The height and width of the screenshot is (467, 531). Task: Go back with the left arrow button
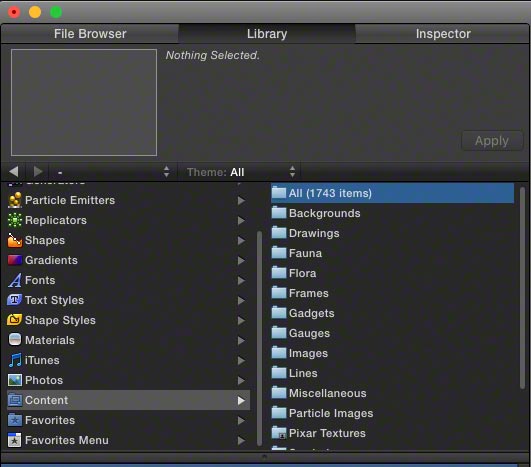click(14, 171)
